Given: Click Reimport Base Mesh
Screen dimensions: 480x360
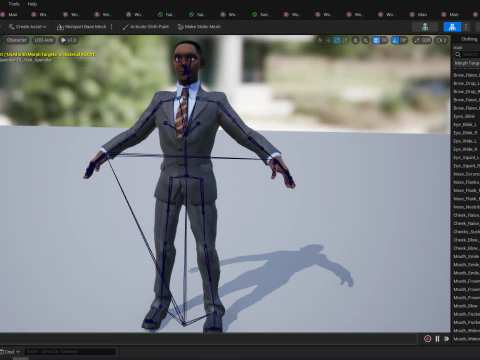Looking at the screenshot, I should tap(82, 27).
